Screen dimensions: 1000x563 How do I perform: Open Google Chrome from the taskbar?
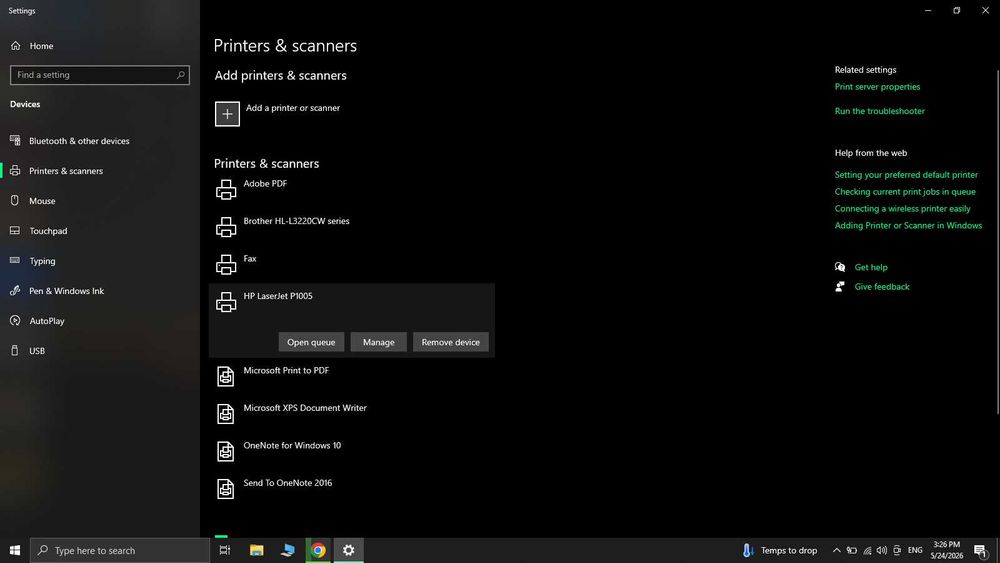318,550
